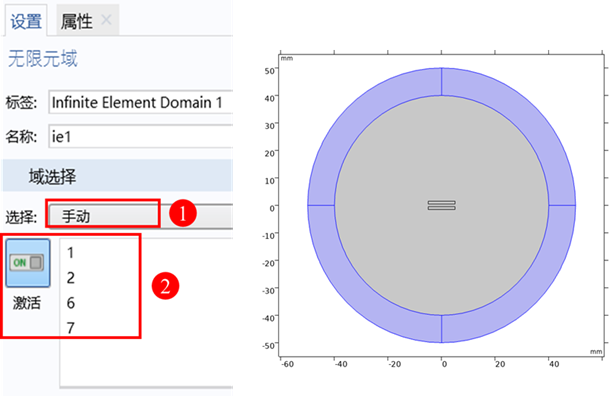Image resolution: width=609 pixels, height=396 pixels.
Task: Select domain 7 in the selection list
Action: pyautogui.click(x=70, y=328)
